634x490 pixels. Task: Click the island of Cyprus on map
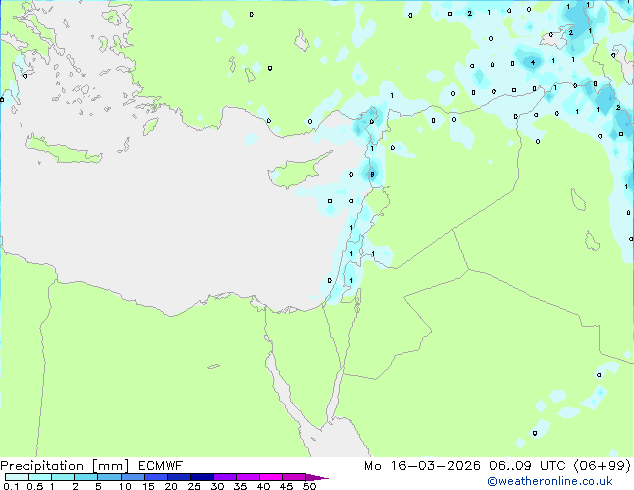(x=297, y=171)
